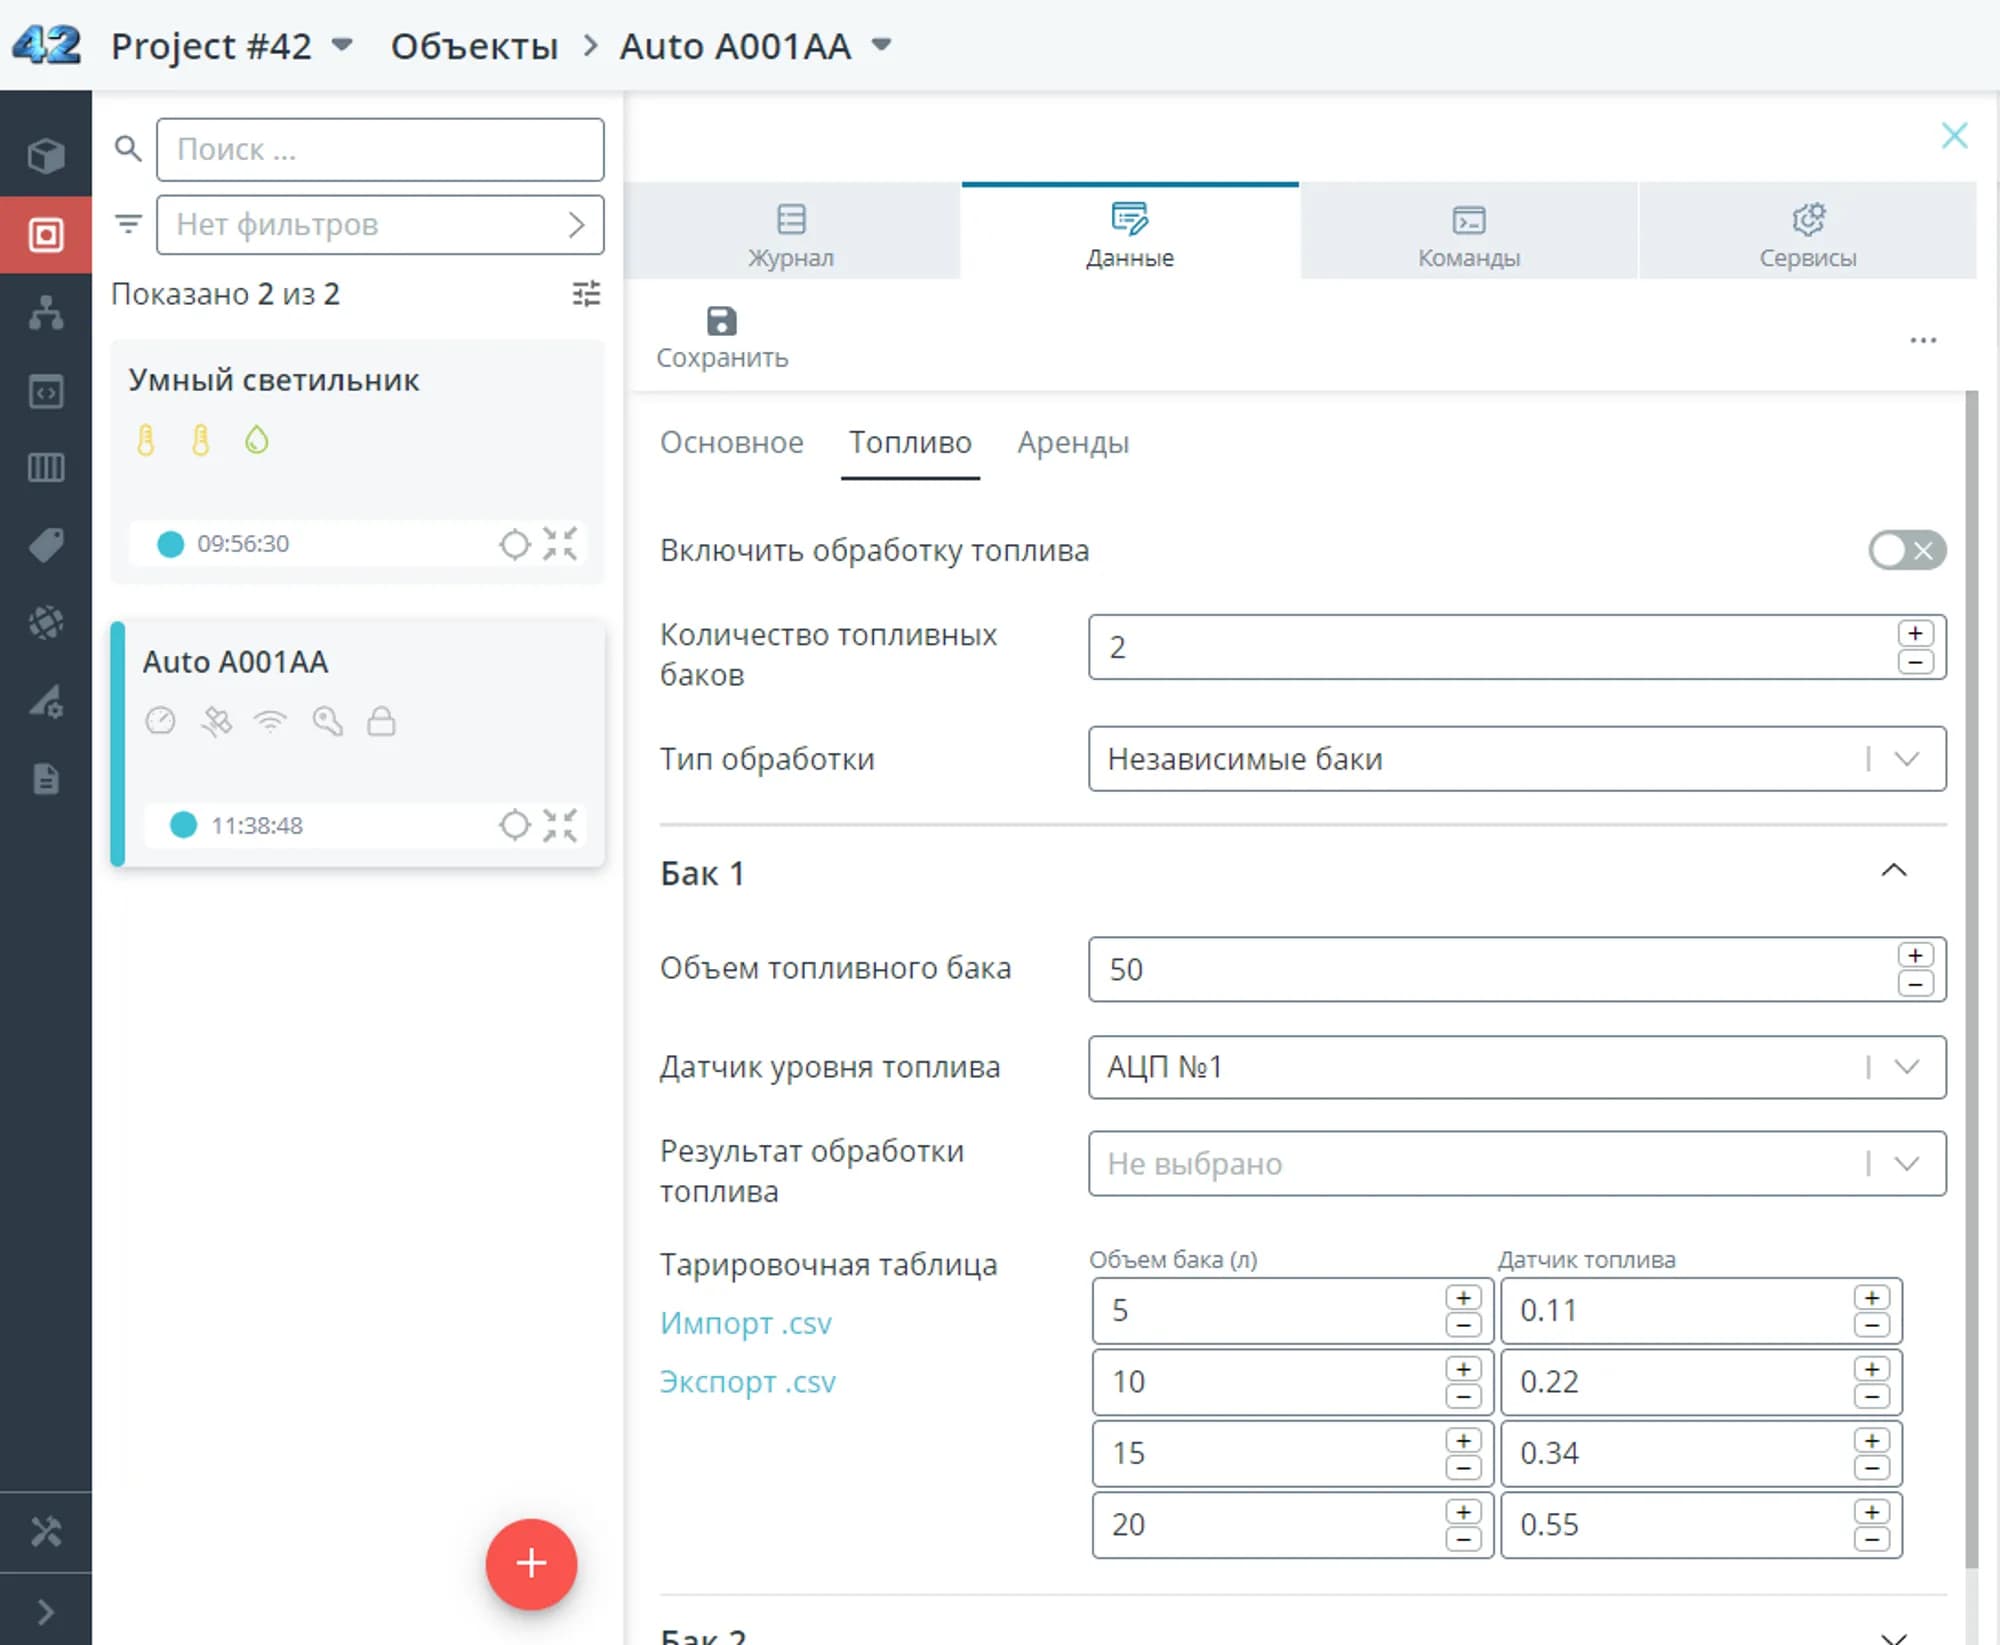This screenshot has width=2000, height=1645.
Task: Open the tags sidebar icon
Action: pos(46,545)
